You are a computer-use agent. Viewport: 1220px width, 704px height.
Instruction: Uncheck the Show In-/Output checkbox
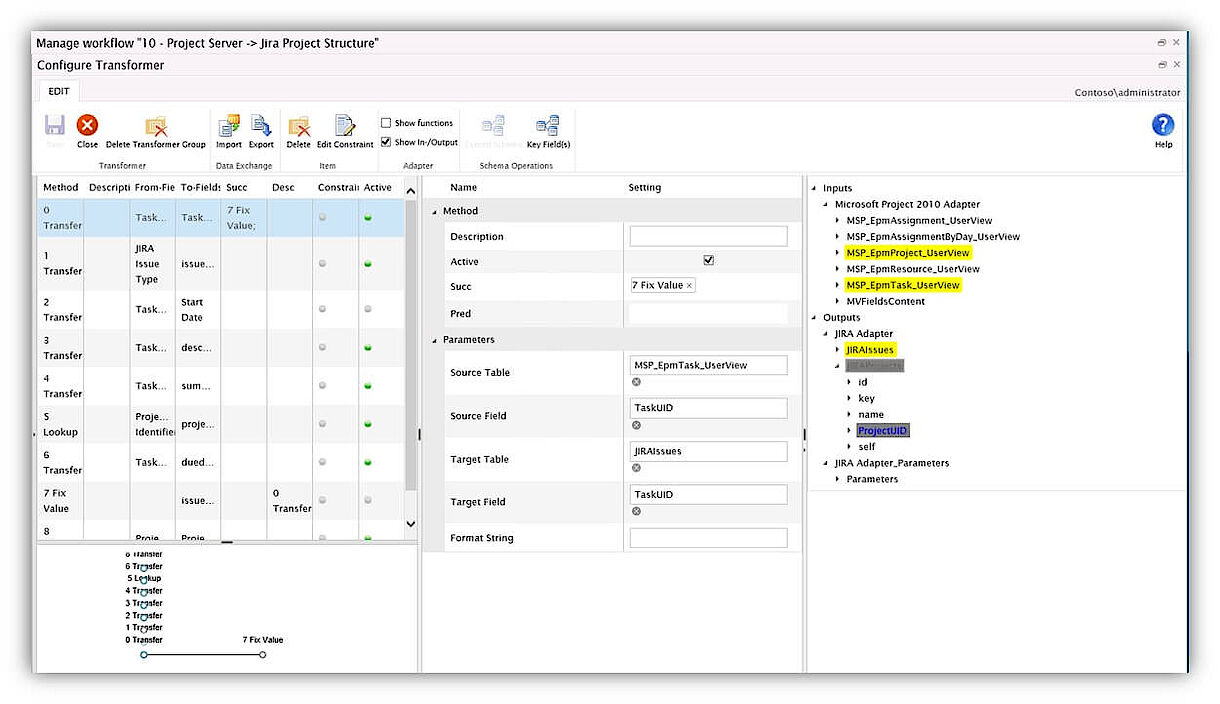(x=386, y=142)
